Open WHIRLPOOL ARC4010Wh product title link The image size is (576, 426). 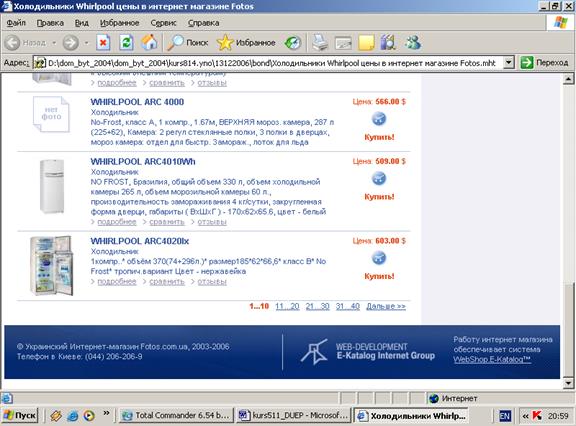pos(143,162)
